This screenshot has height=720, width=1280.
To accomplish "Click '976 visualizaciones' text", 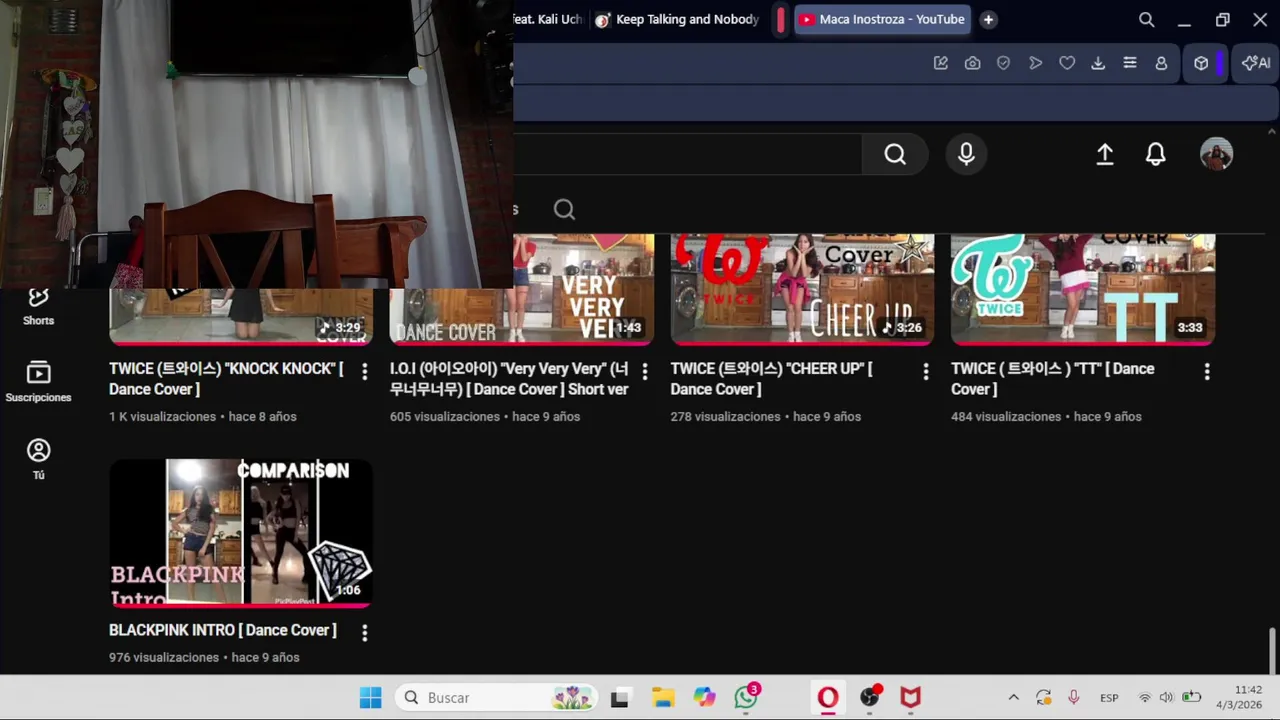I will coord(164,657).
